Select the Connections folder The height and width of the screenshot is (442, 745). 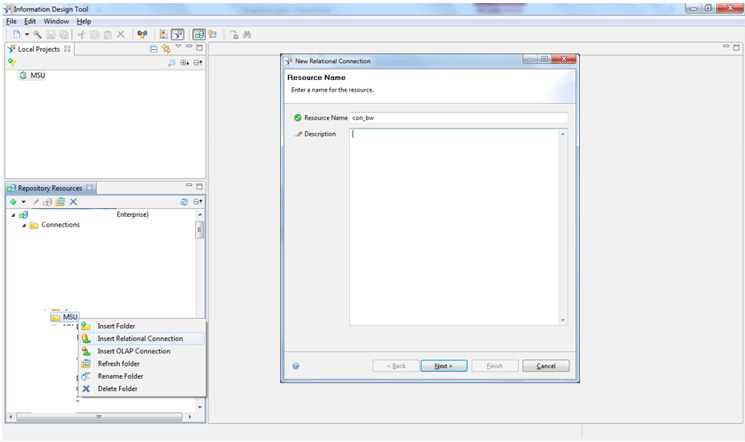click(x=60, y=225)
